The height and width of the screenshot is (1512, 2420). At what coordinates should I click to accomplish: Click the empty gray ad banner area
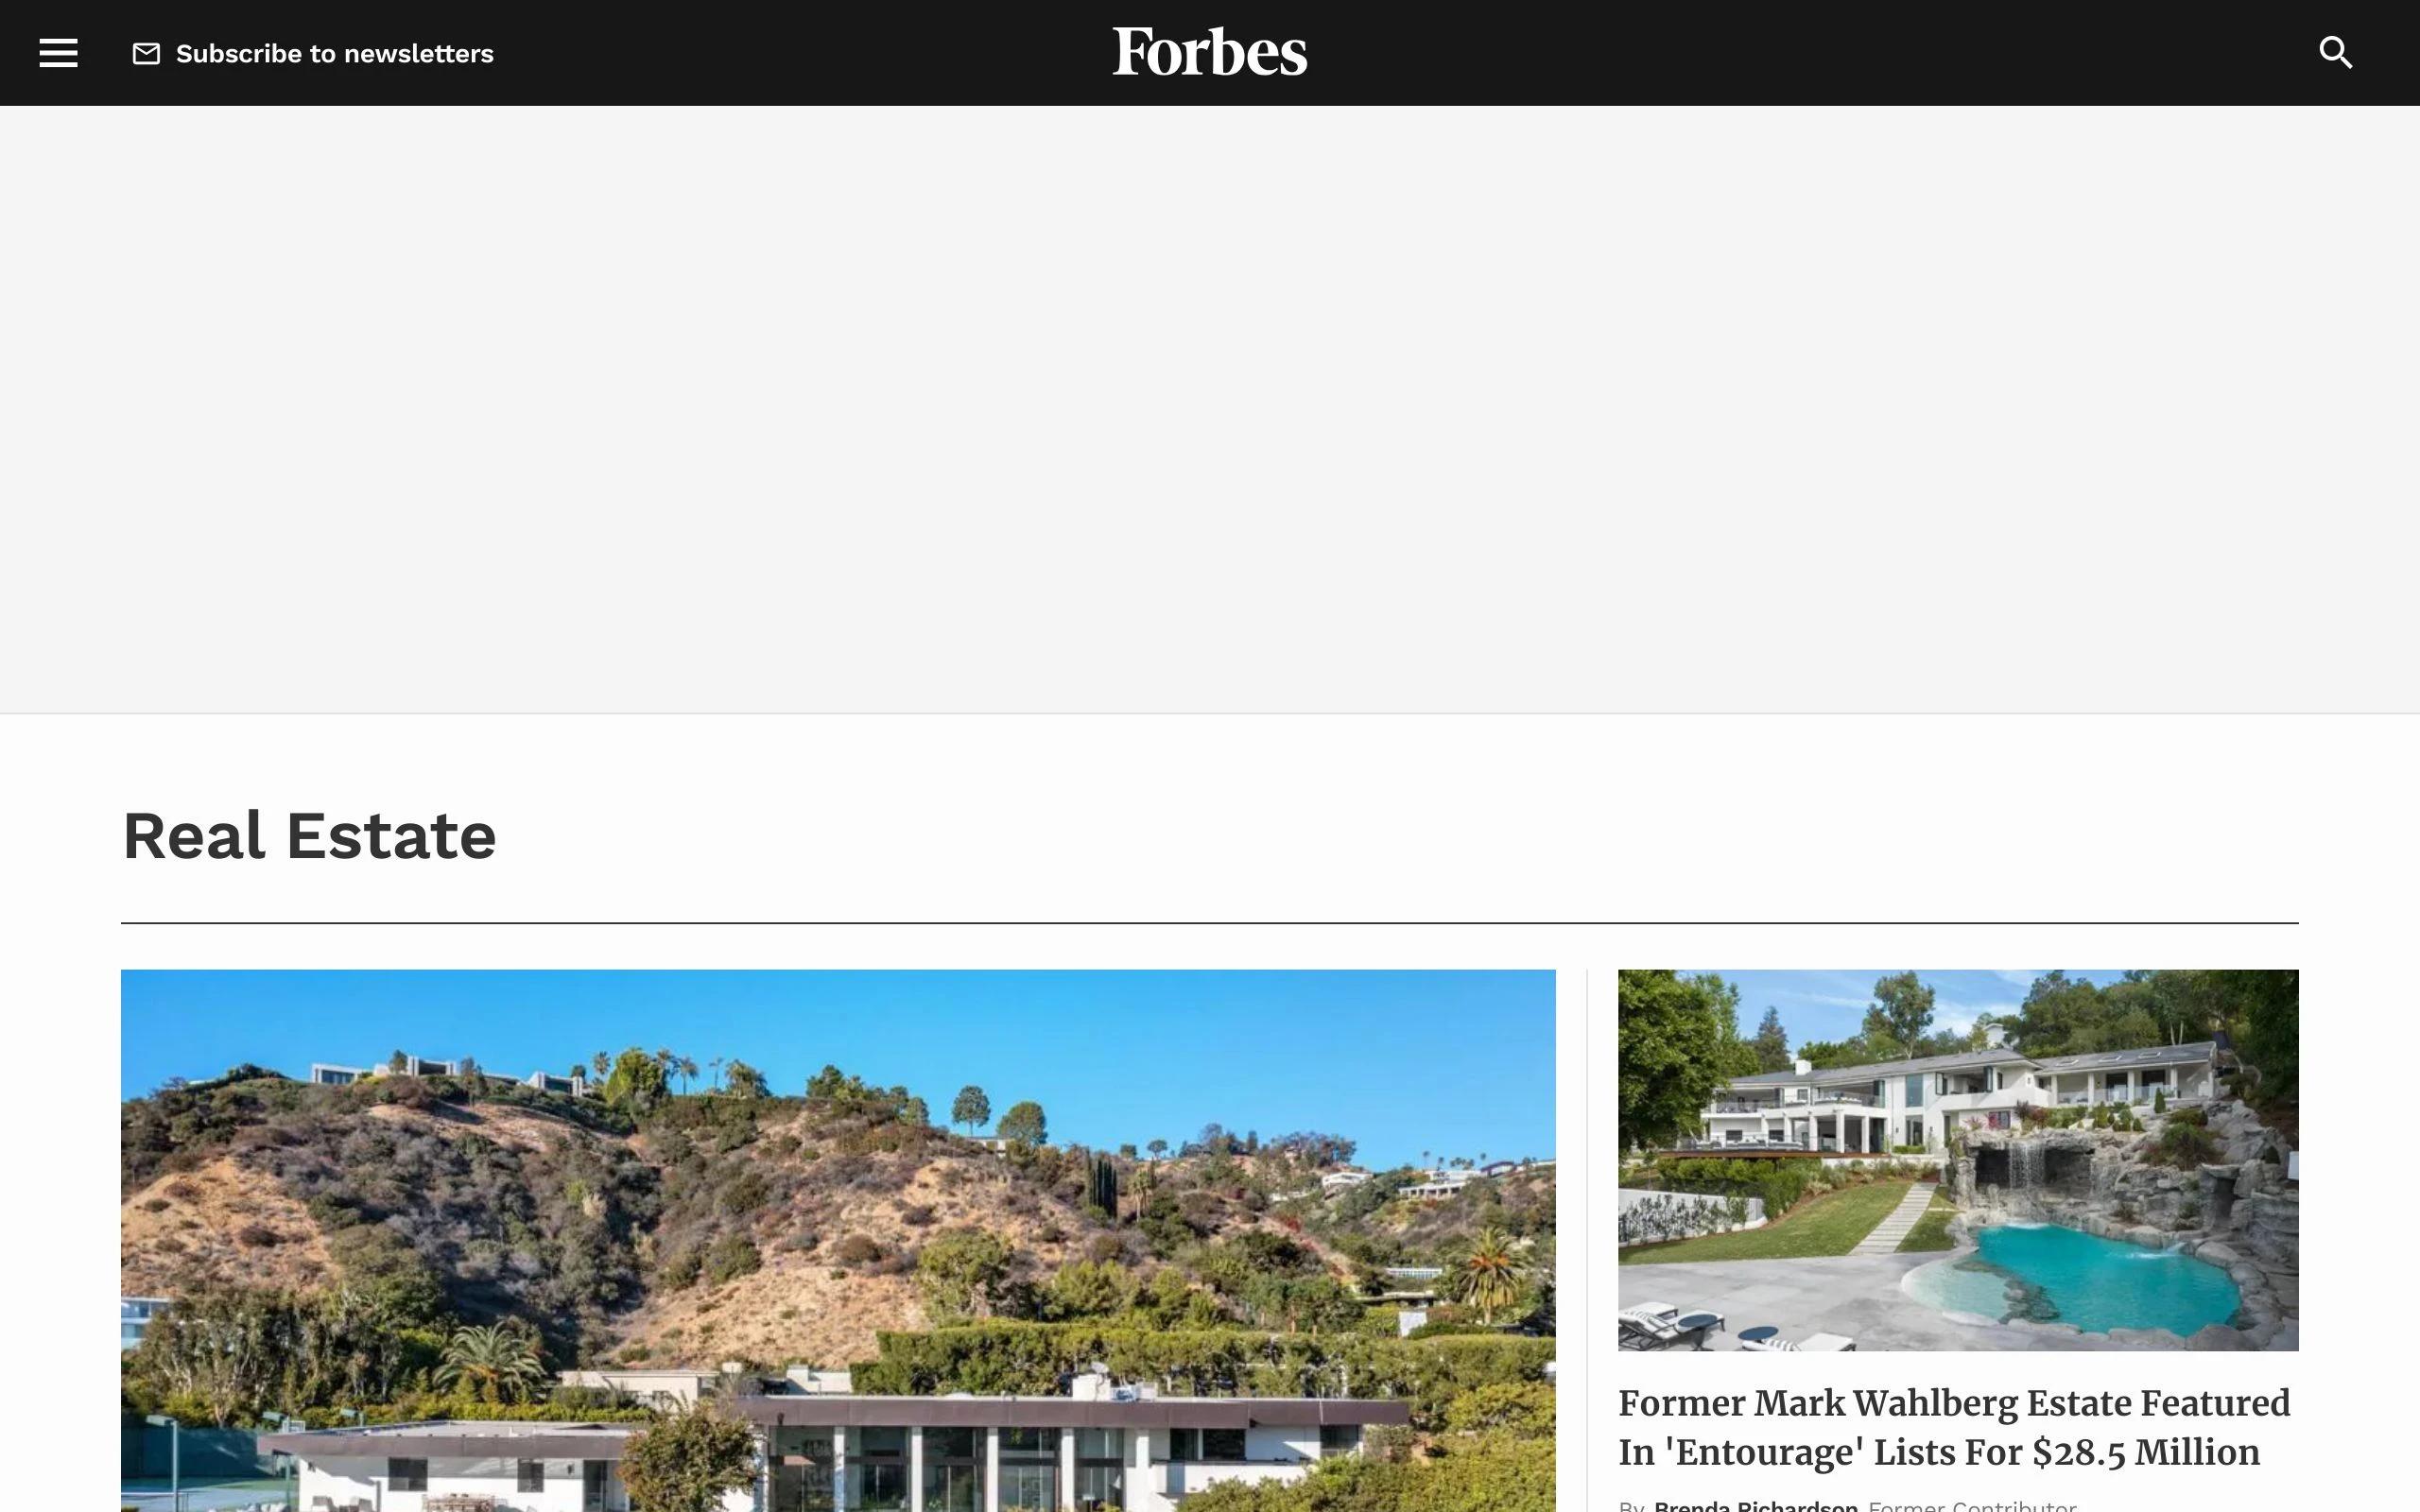[x=1210, y=409]
